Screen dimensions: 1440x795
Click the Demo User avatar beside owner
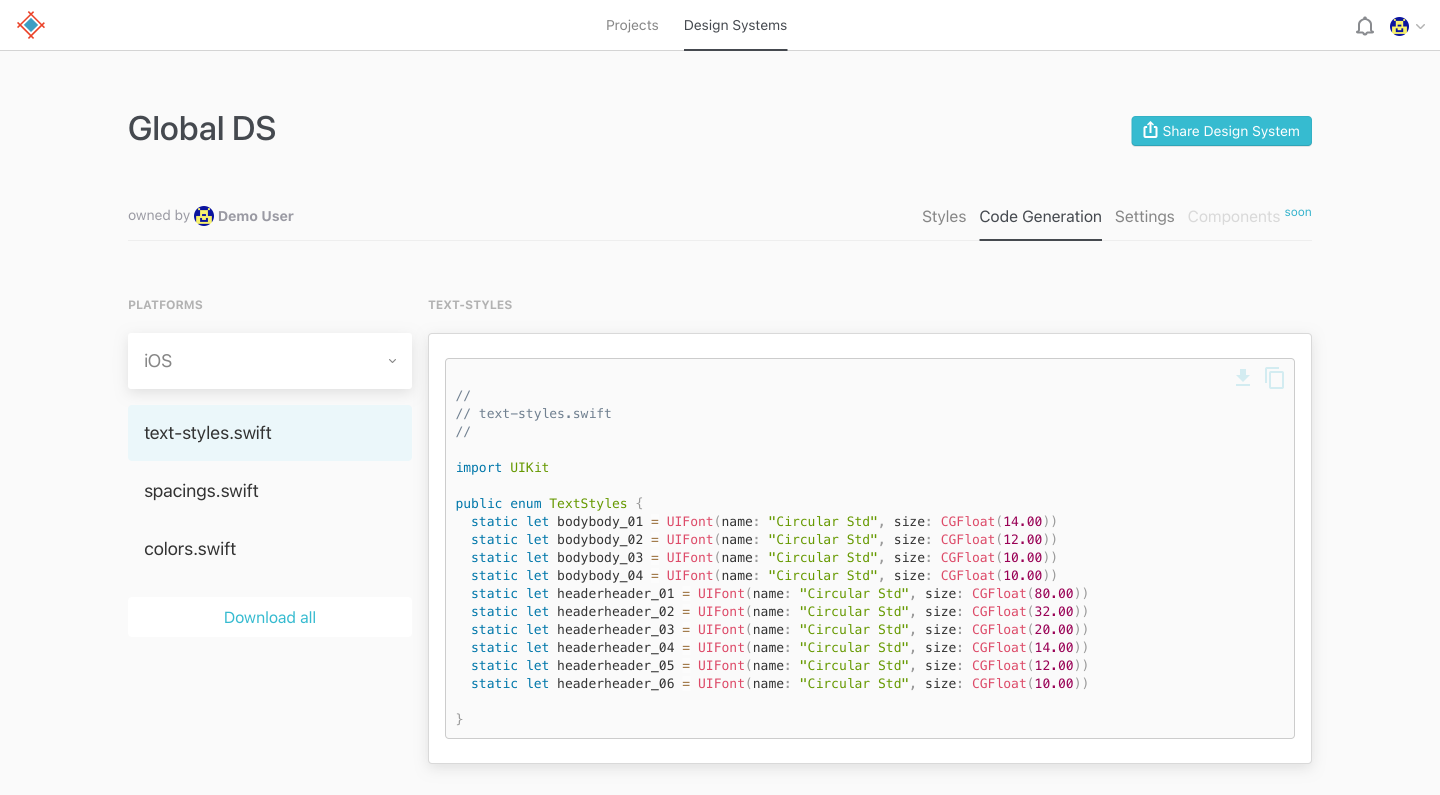(204, 216)
